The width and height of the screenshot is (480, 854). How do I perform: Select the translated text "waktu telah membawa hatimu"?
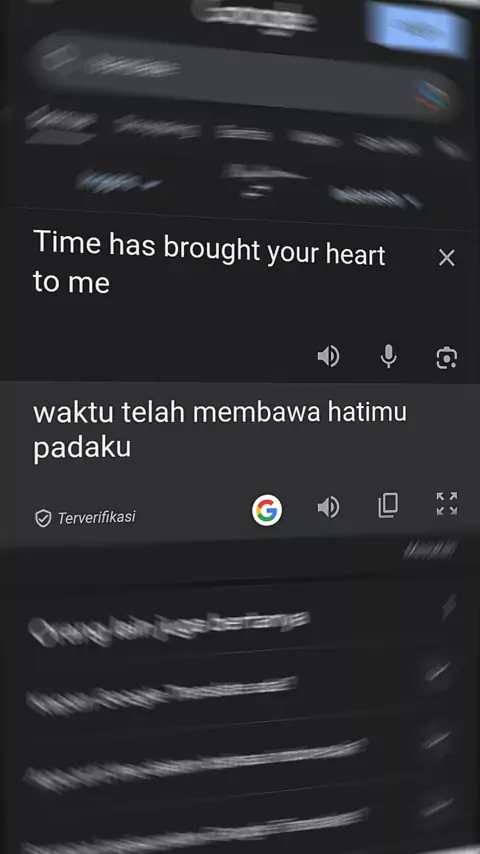pos(220,413)
